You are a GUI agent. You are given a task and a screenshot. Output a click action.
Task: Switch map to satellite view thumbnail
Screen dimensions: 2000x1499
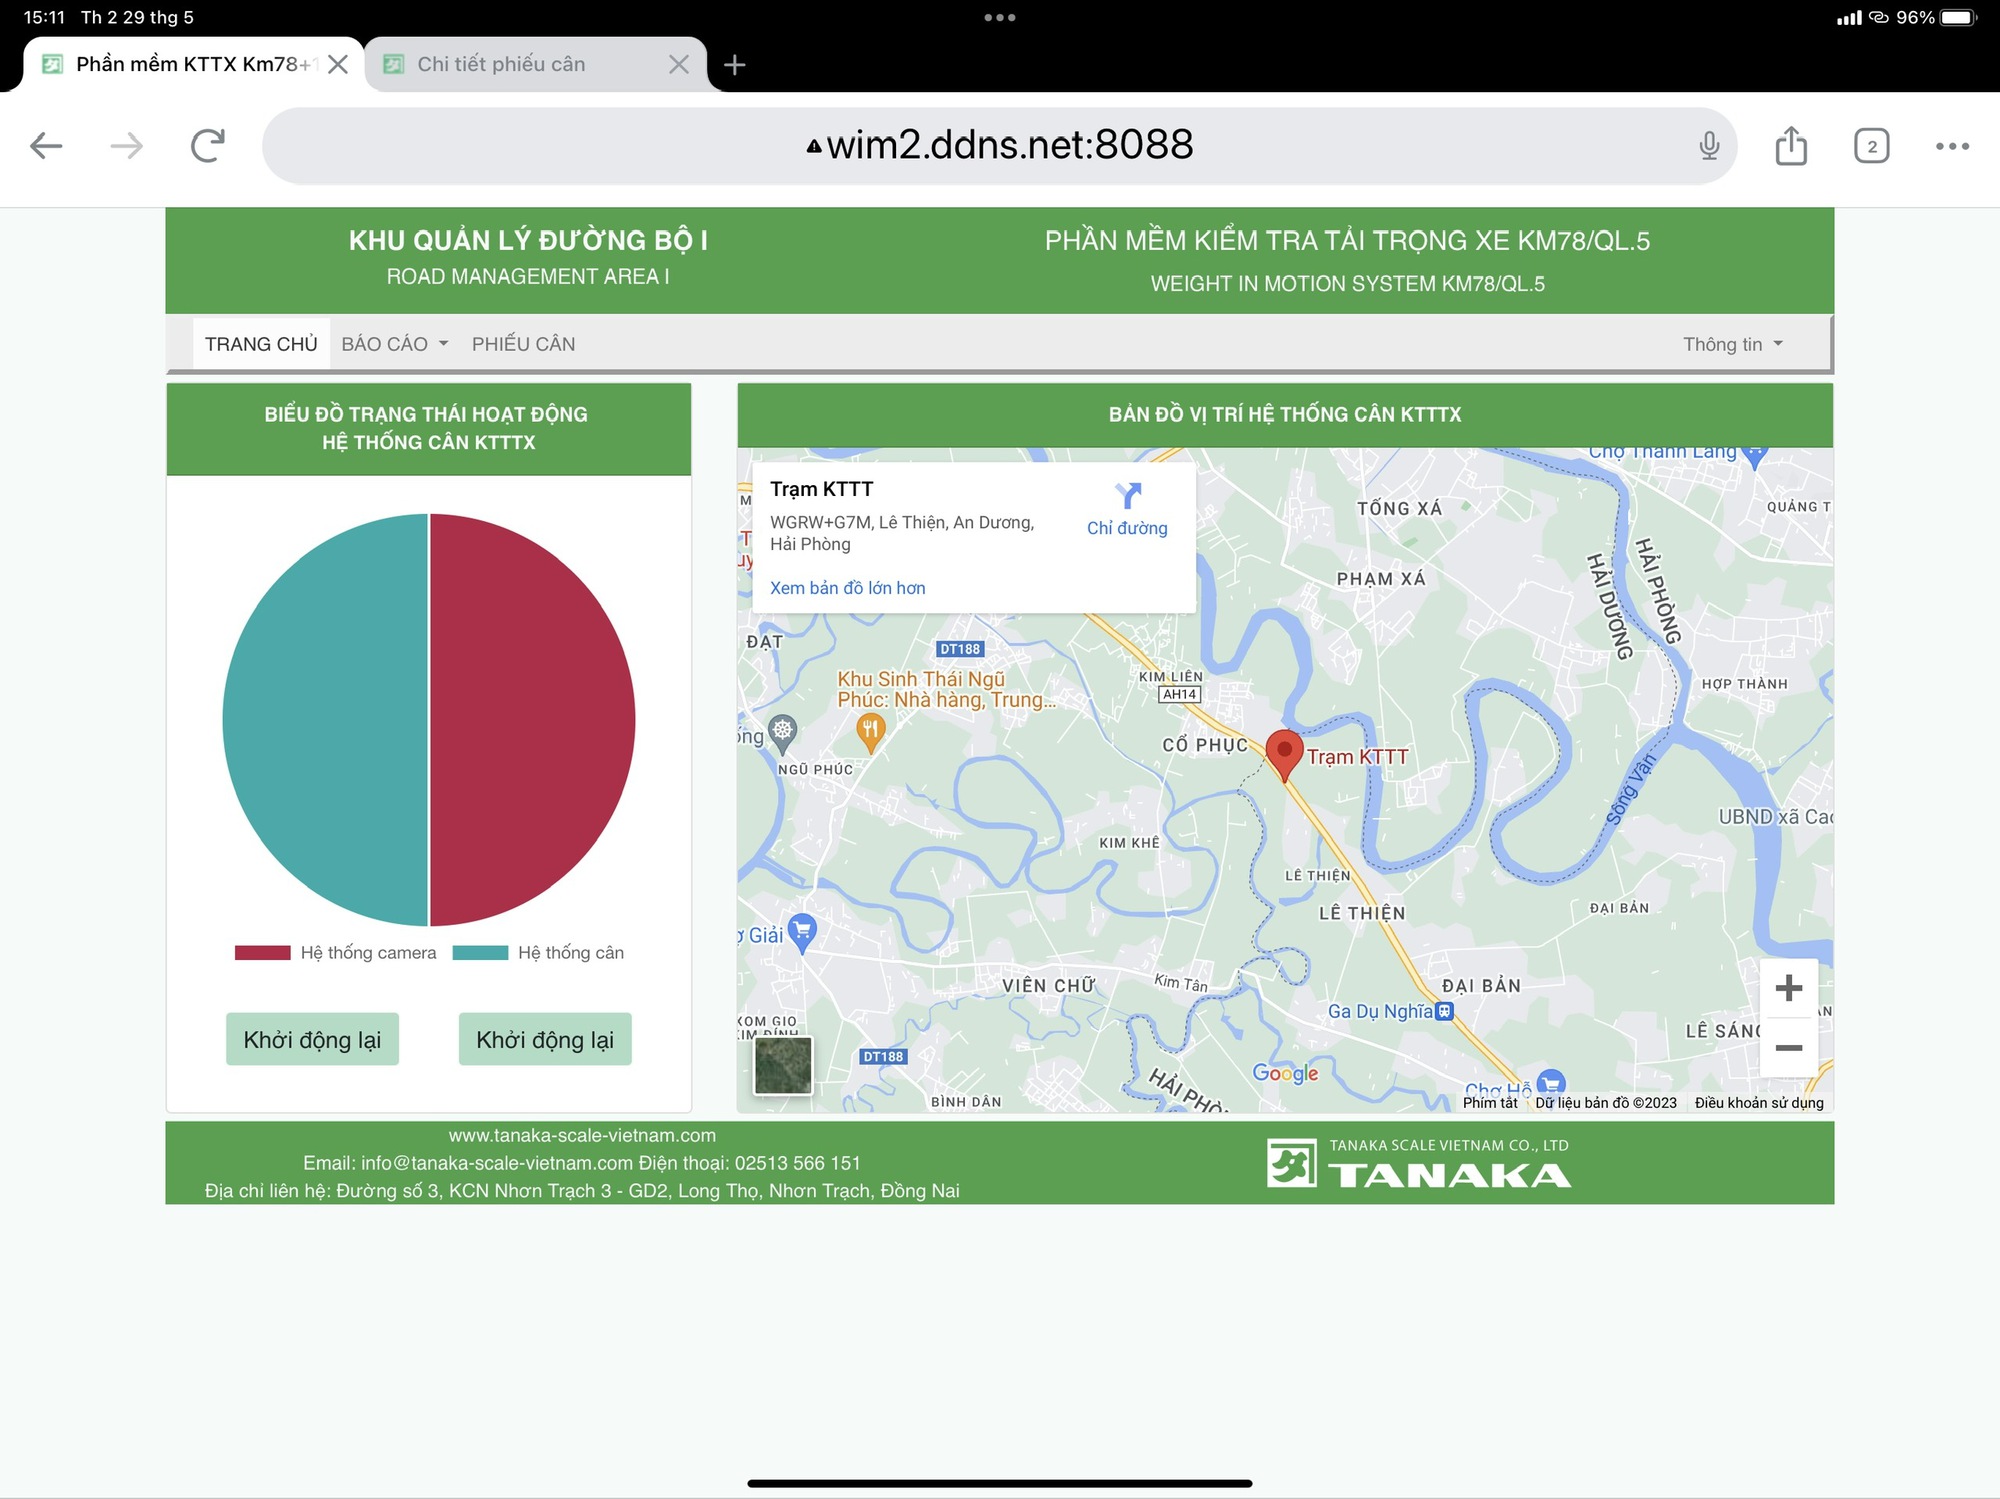pyautogui.click(x=783, y=1066)
